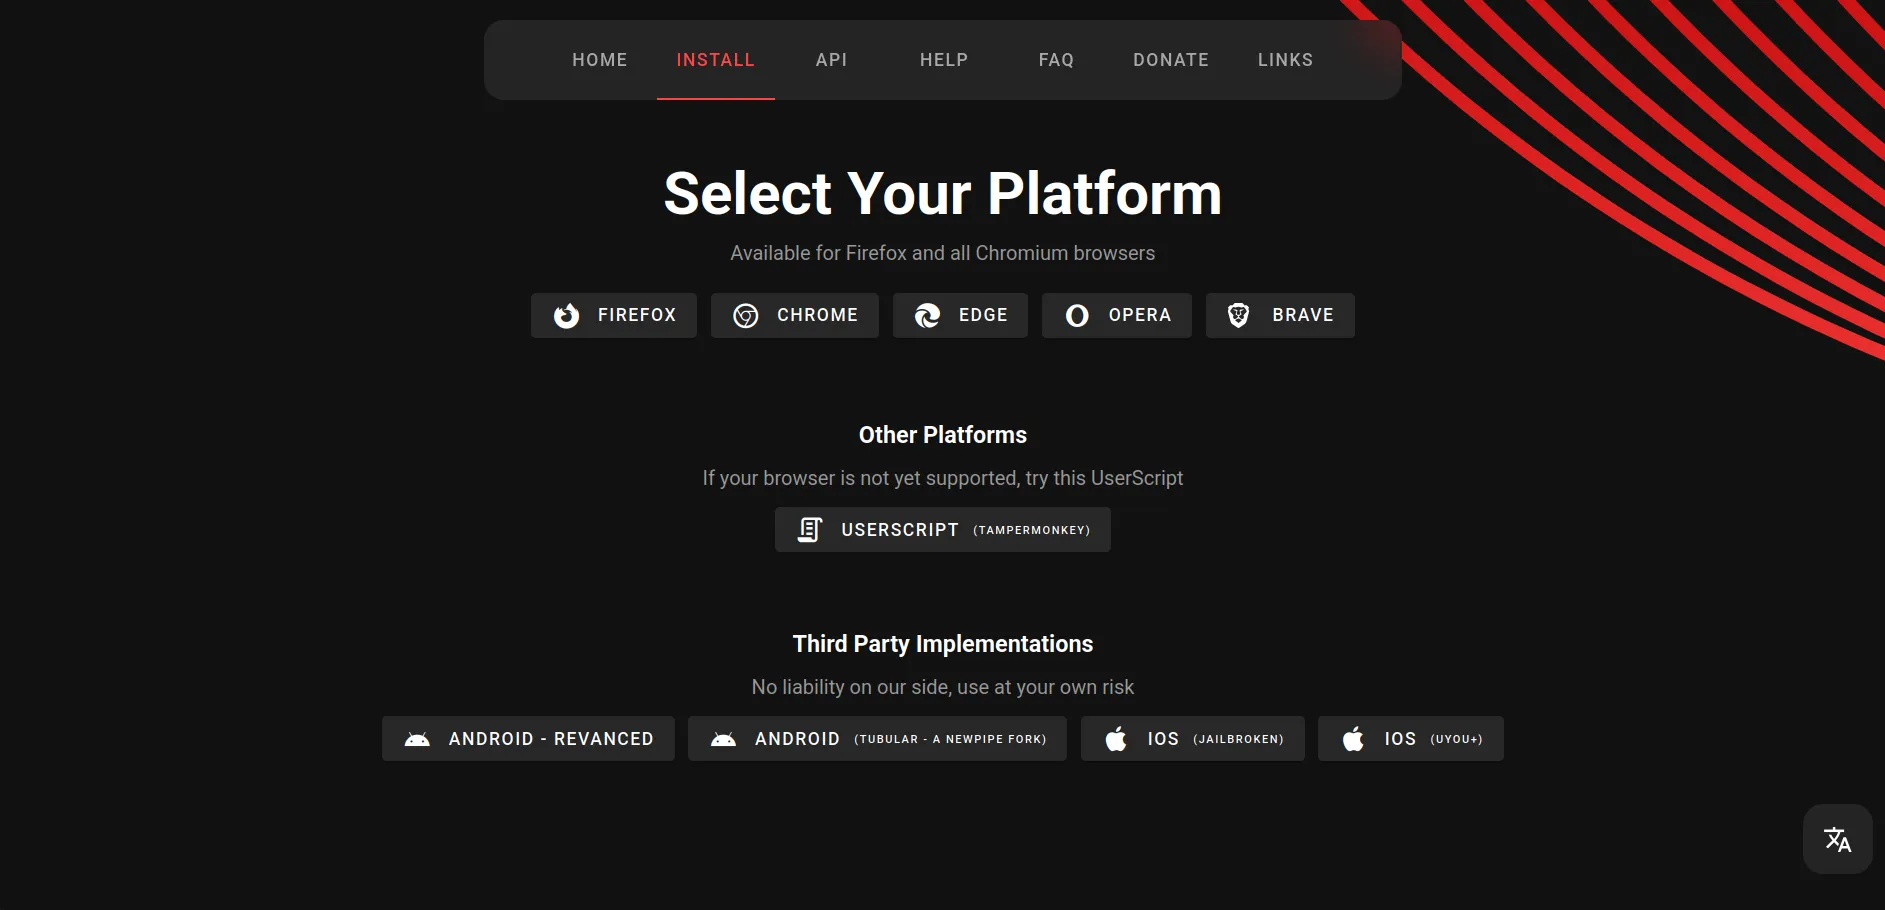Choose the iOS (Jailbroken) button
The width and height of the screenshot is (1885, 910).
[x=1193, y=739]
